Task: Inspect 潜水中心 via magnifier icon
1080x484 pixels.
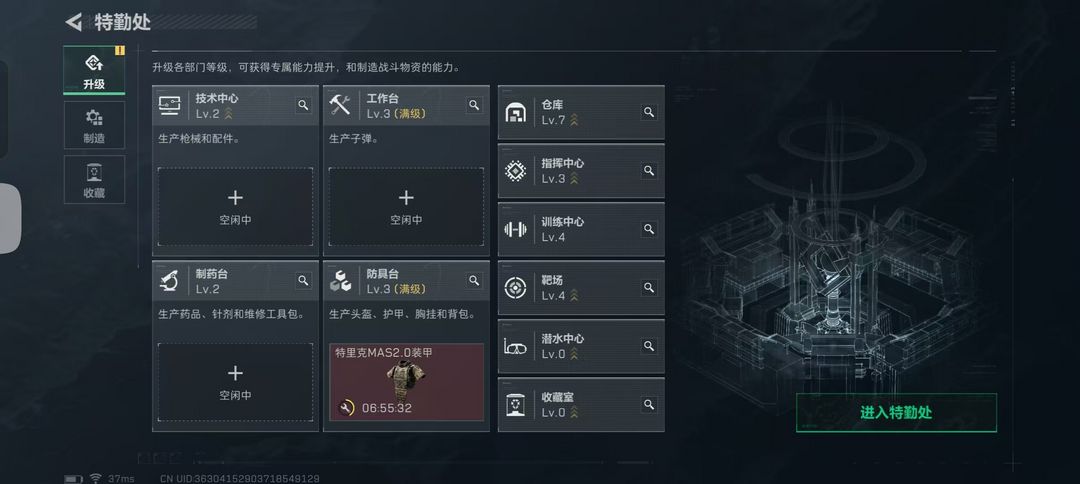Action: [x=649, y=346]
